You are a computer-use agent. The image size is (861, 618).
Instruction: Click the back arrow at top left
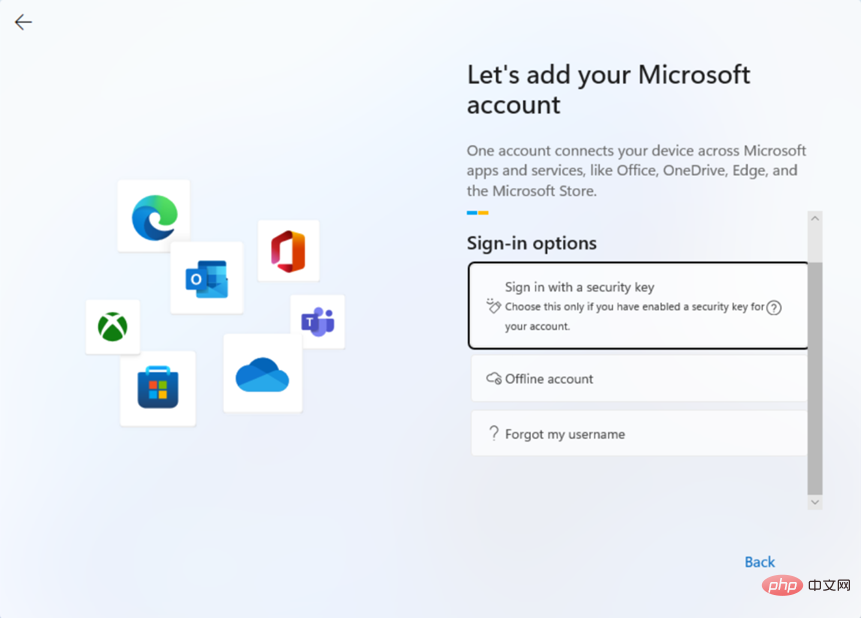point(22,22)
